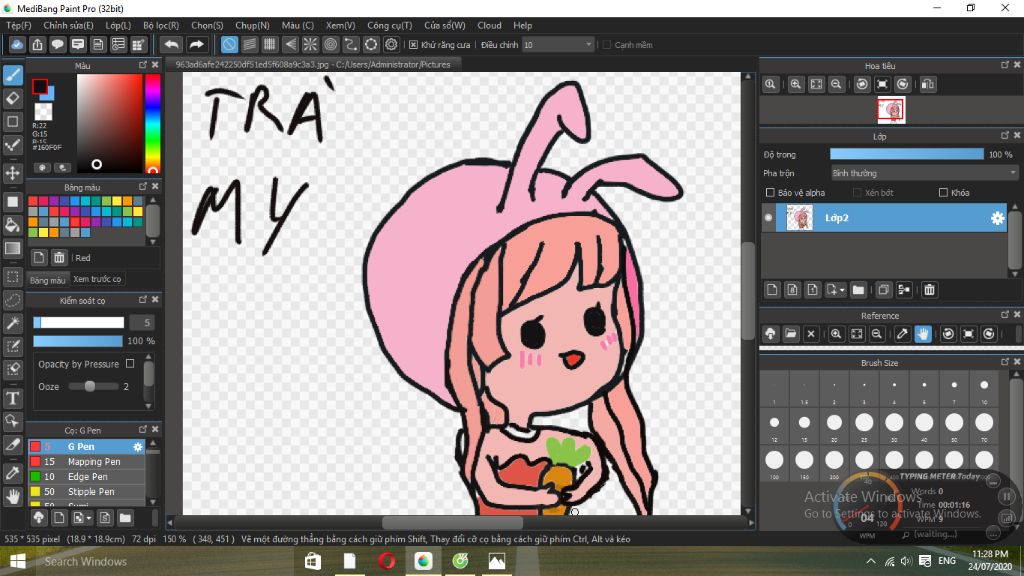The width and height of the screenshot is (1024, 576).
Task: Toggle Opacity by Pressure checkbox
Action: click(130, 364)
